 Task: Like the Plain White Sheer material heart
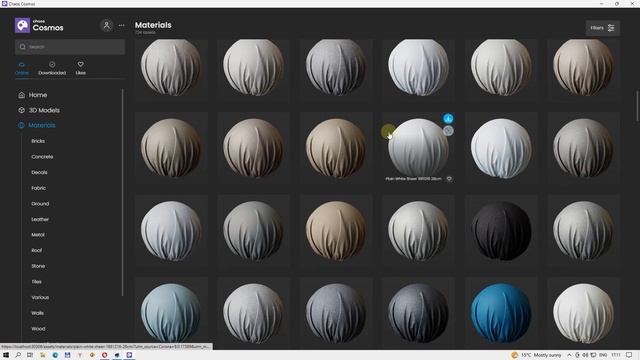pyautogui.click(x=449, y=179)
